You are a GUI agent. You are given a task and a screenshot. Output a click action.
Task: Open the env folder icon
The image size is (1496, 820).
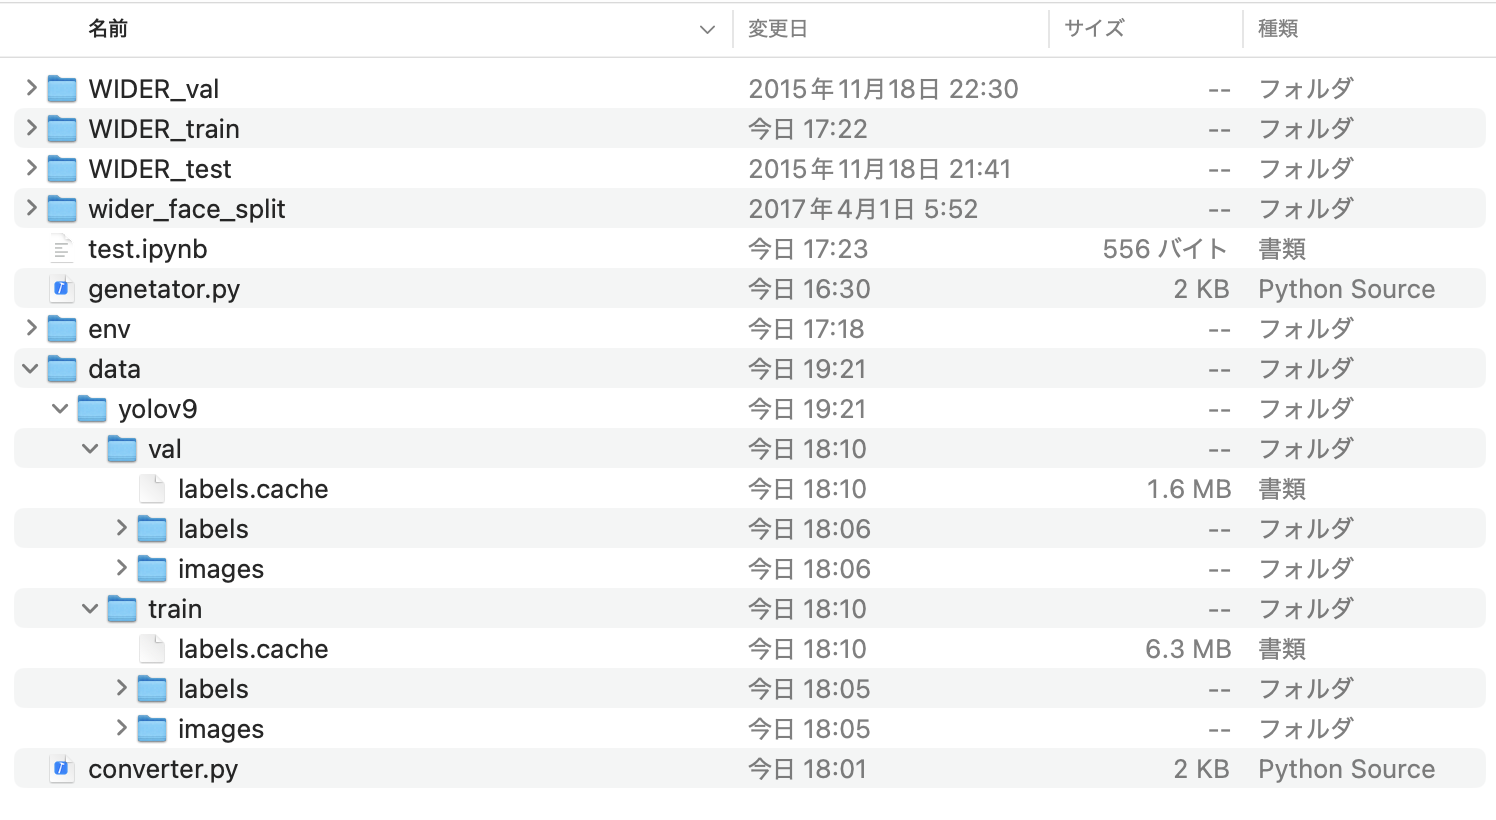pos(62,328)
